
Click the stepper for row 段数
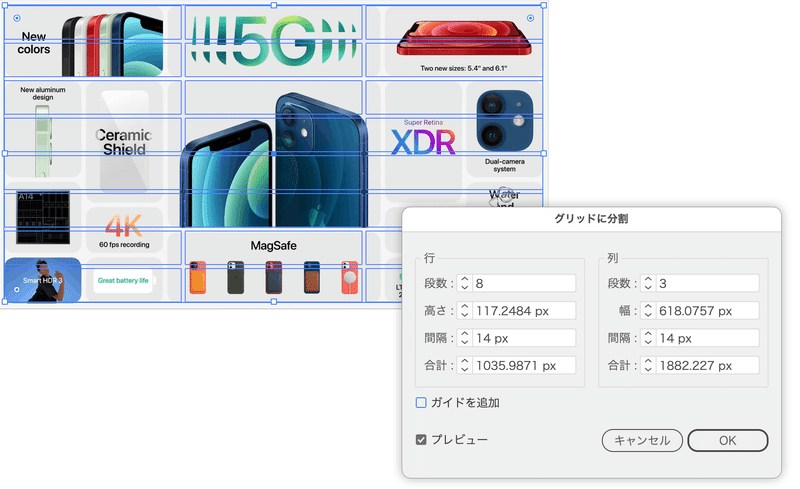464,283
